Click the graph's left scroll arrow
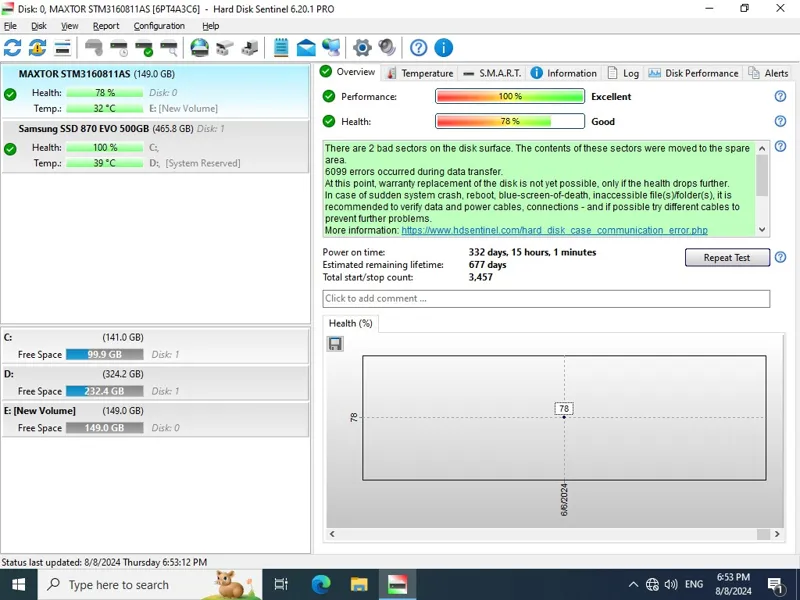 click(332, 534)
